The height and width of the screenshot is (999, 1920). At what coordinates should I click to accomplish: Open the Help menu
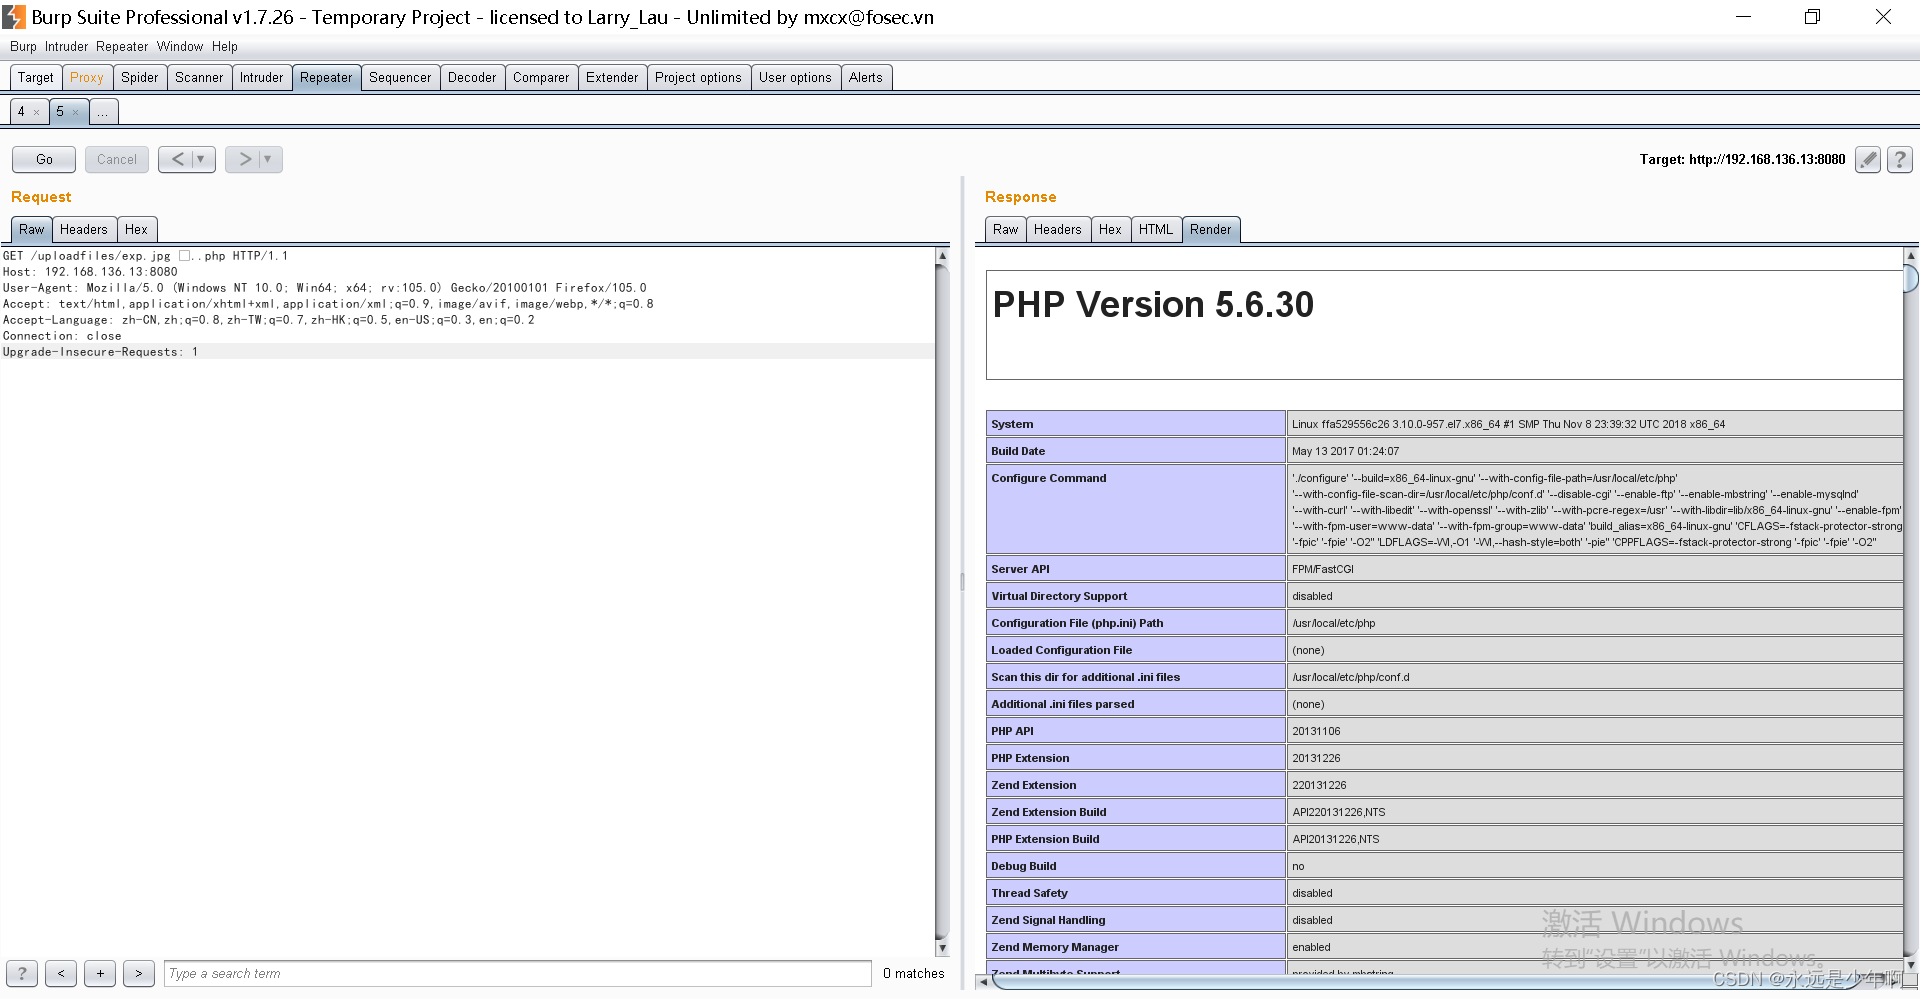(x=225, y=47)
